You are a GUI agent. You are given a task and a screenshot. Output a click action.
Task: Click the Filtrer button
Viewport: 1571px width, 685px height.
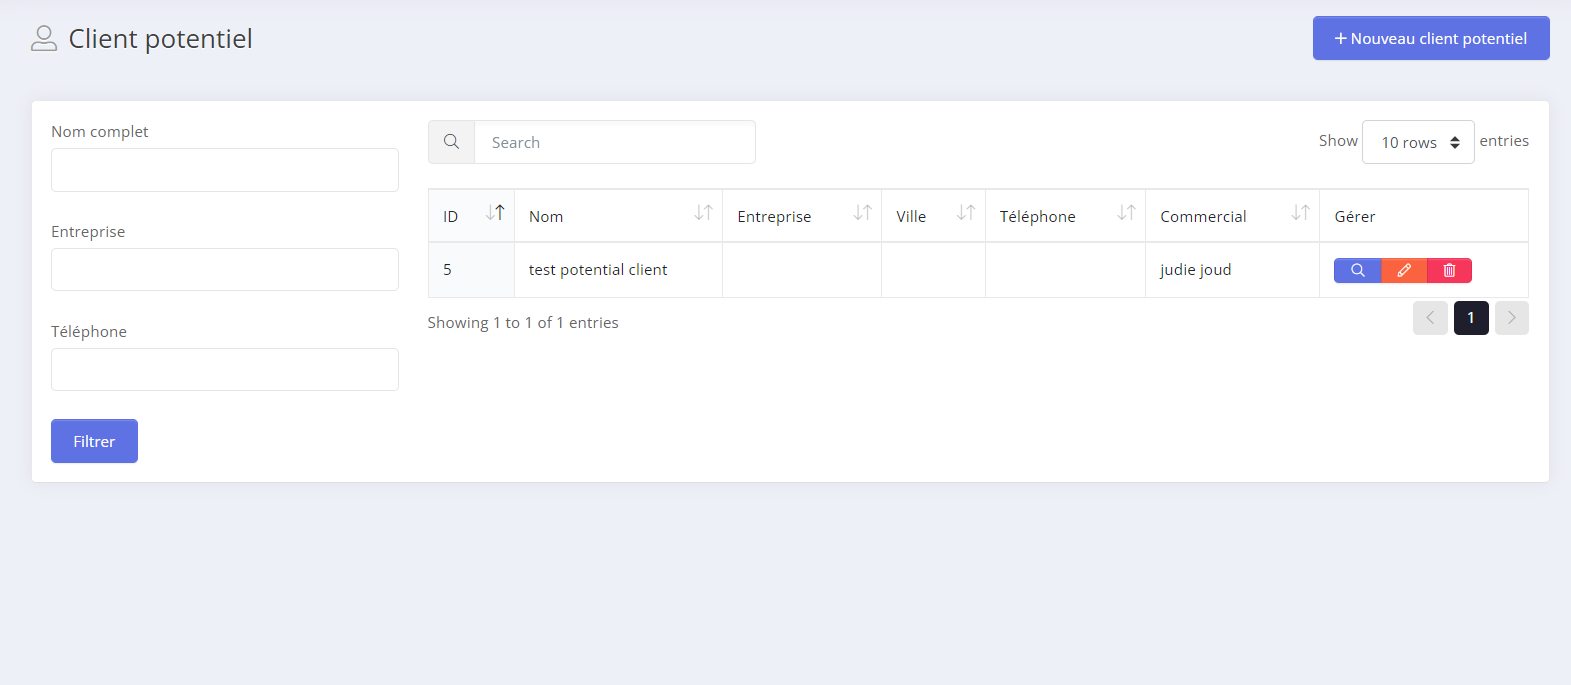[94, 441]
